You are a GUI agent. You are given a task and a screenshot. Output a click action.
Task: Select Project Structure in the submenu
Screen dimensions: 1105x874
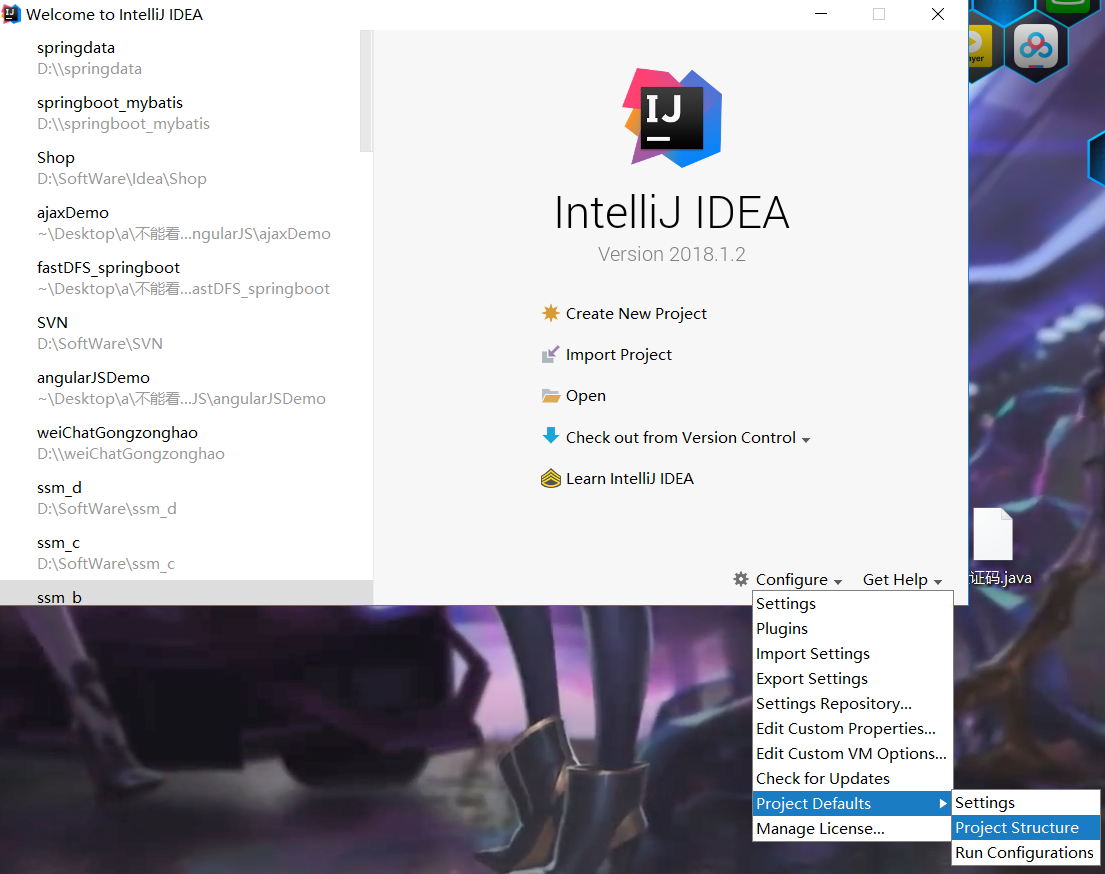click(1017, 828)
